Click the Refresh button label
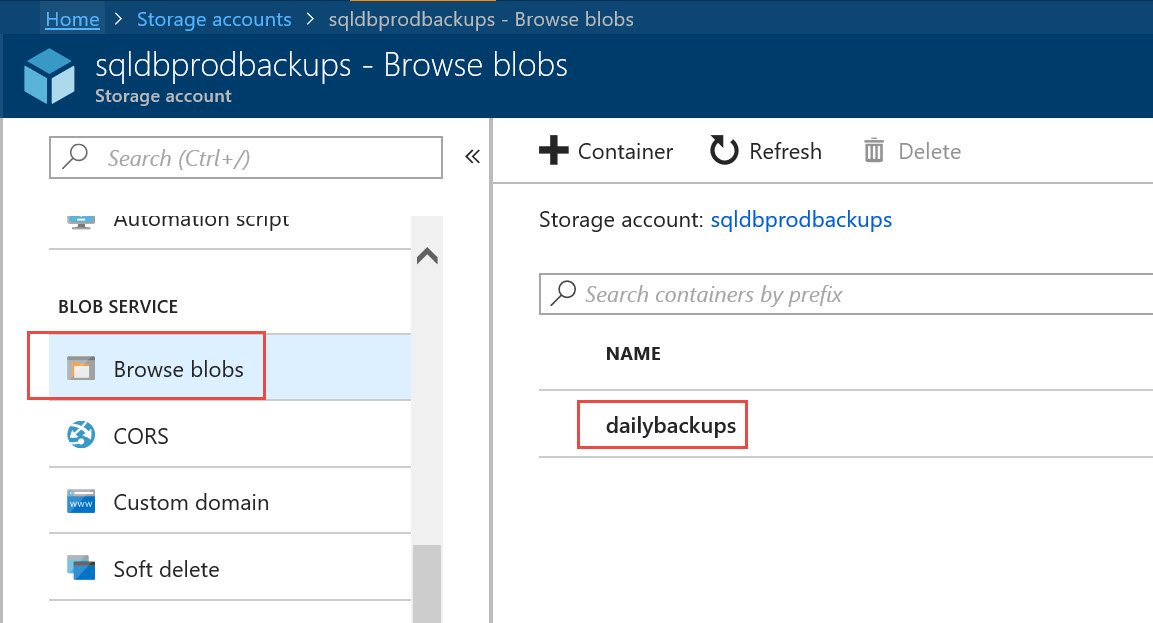Screen dimensions: 1153x623 785,152
